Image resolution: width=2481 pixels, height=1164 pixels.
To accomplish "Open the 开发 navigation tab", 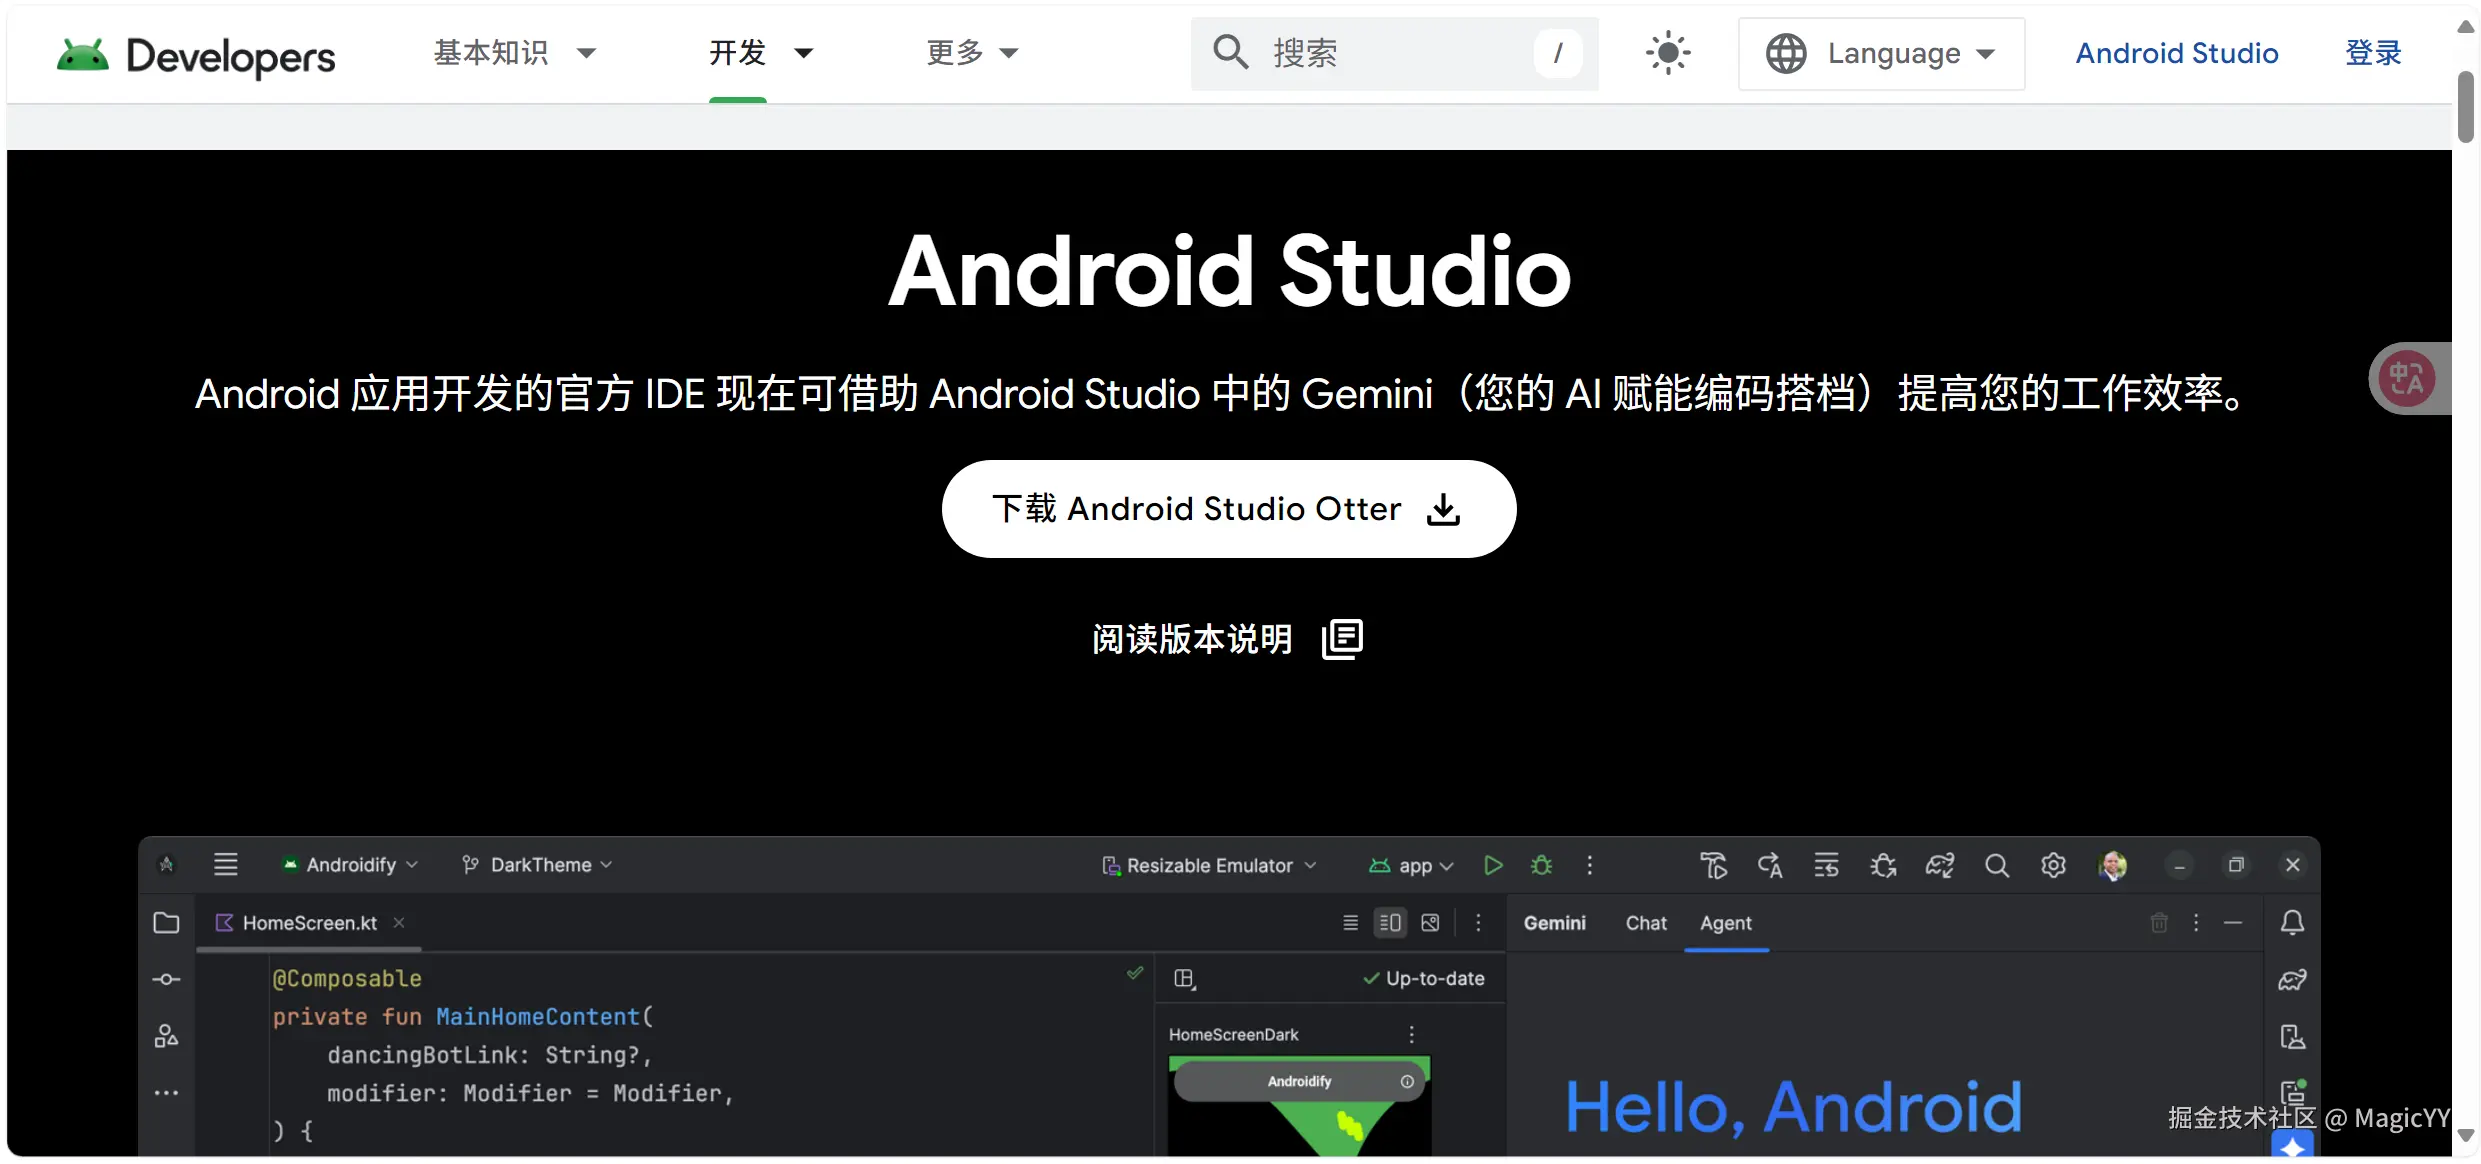I will pyautogui.click(x=738, y=53).
